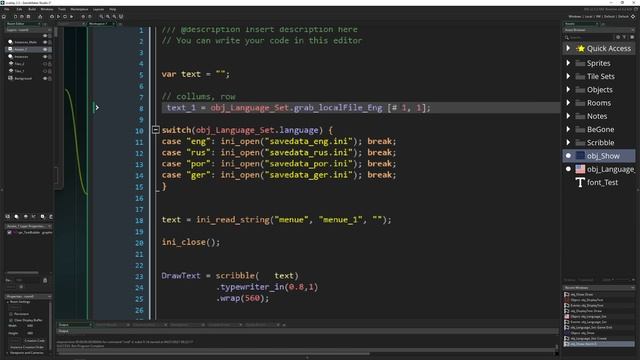Click the Quick Access star icon
Screen dimensions: 640x360
tap(580, 48)
